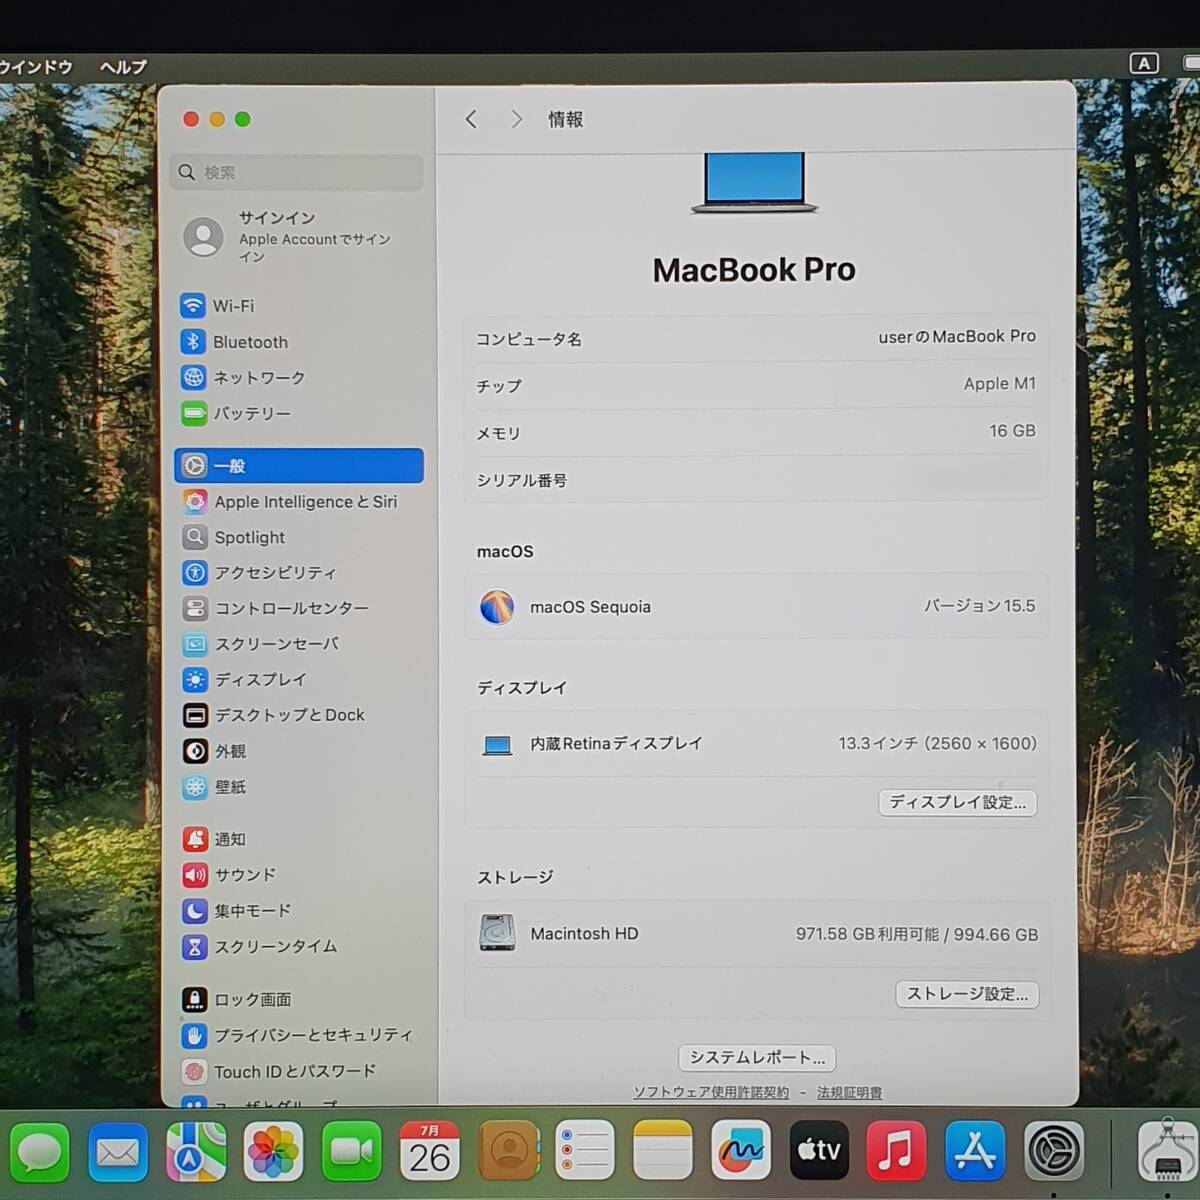Click the MacBook Pro heading

coord(754,270)
